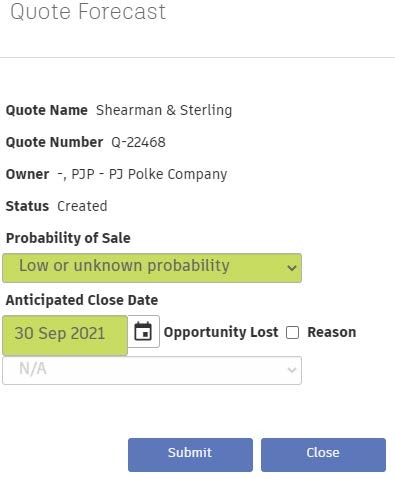Click the Quote Number label
The height and width of the screenshot is (479, 395).
pyautogui.click(x=54, y=142)
